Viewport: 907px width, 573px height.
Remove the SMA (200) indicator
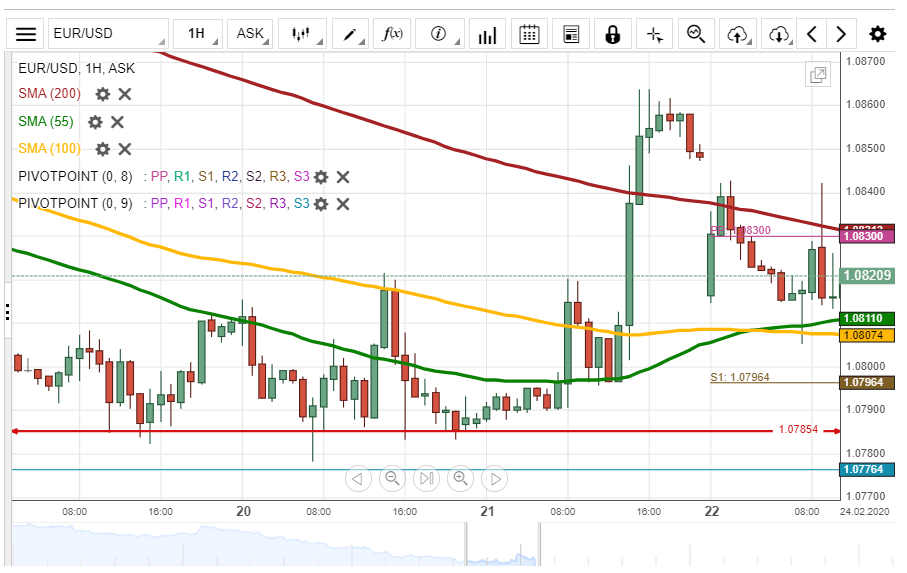[124, 94]
